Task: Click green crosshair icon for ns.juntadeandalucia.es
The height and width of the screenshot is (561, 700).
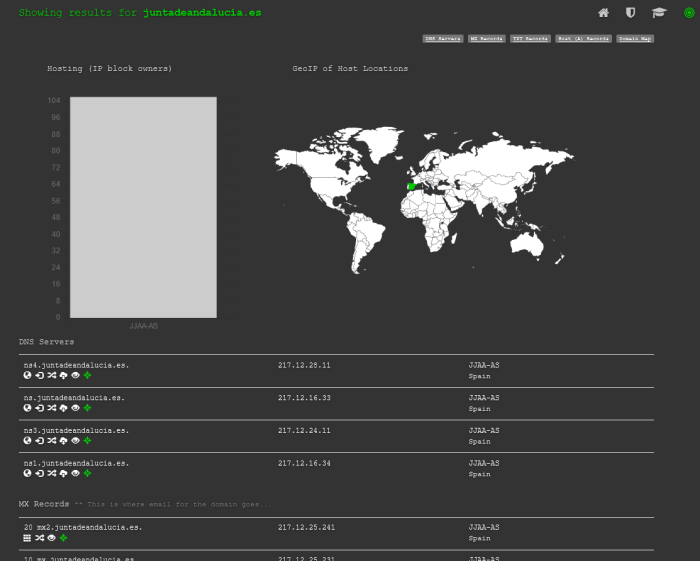Action: [x=88, y=408]
